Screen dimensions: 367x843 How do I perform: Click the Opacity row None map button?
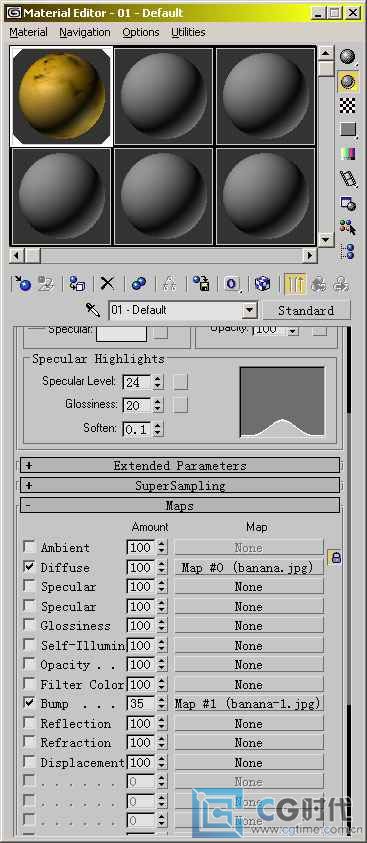(249, 665)
